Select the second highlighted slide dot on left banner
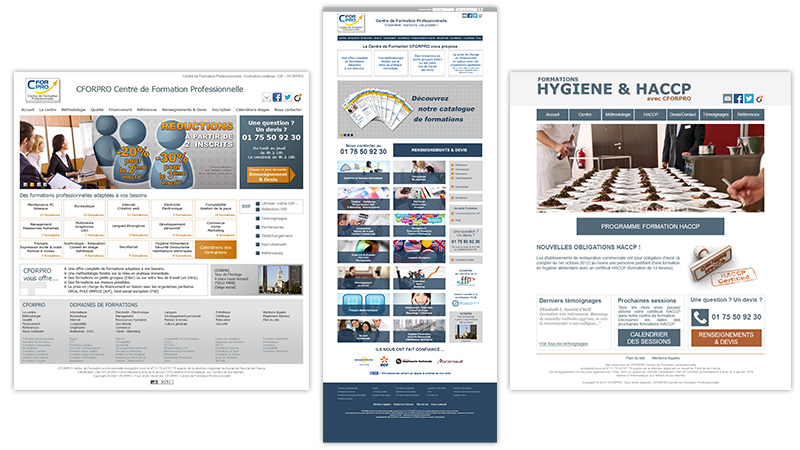The height and width of the screenshot is (450, 800). [x=31, y=185]
